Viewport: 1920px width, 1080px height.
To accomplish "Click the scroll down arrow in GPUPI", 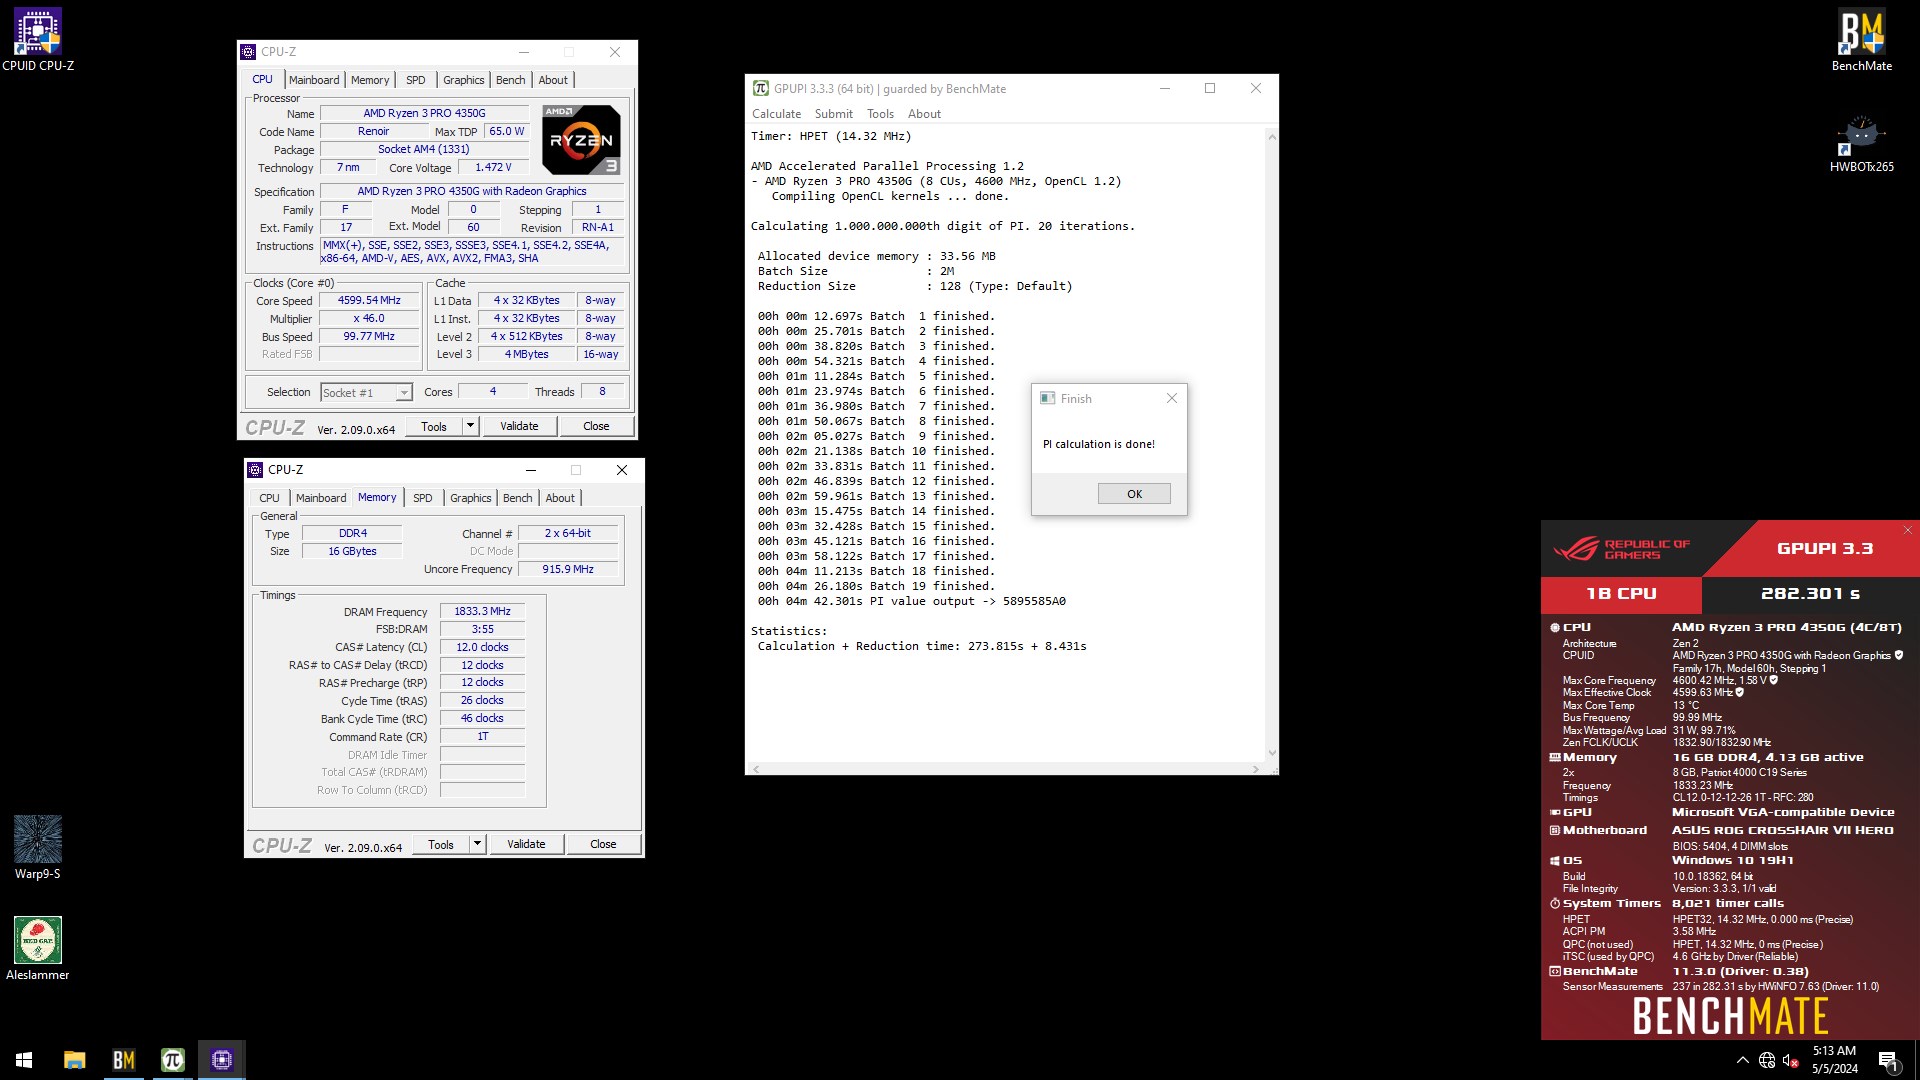I will pyautogui.click(x=1272, y=753).
